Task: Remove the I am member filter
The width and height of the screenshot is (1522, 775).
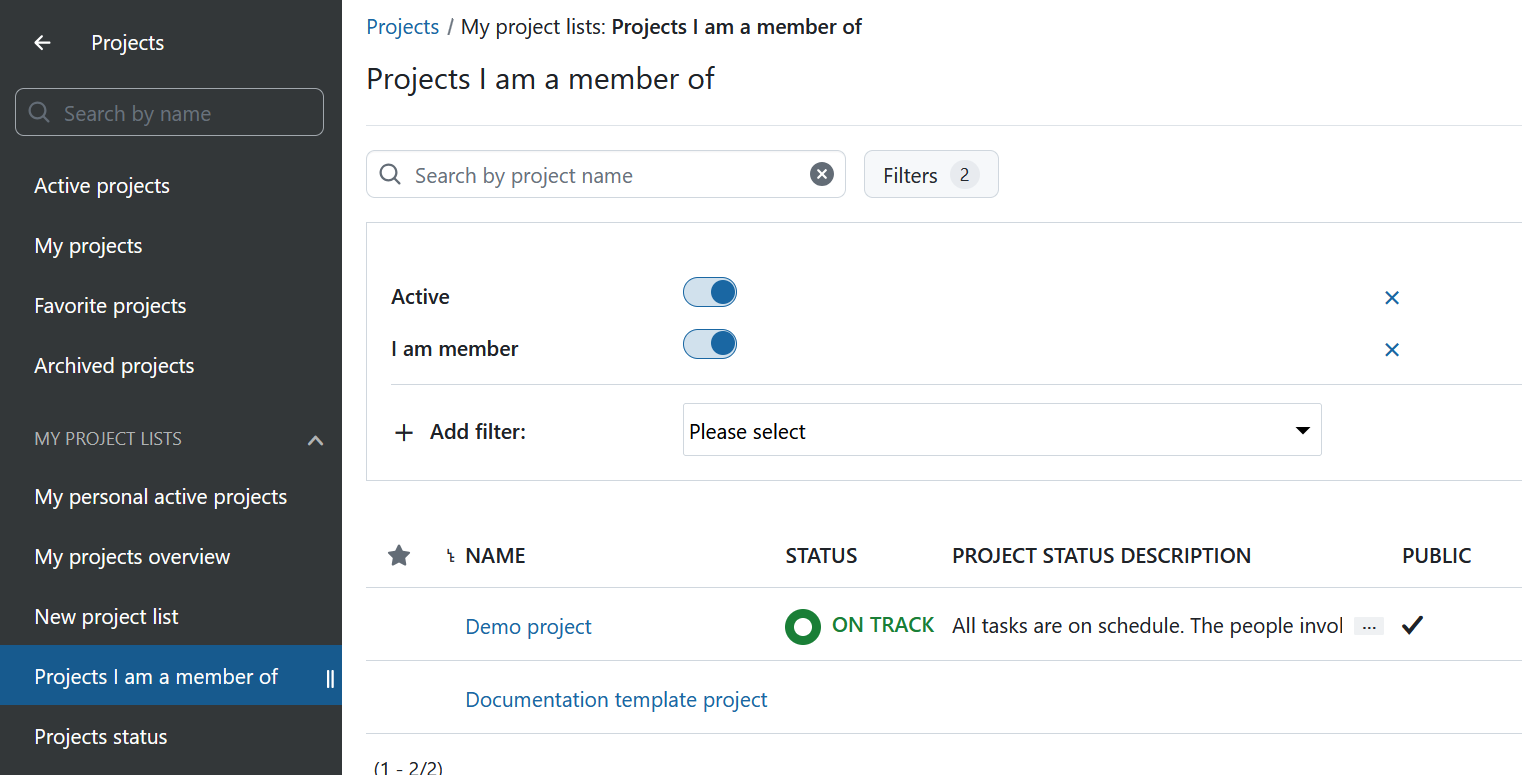Action: pyautogui.click(x=1391, y=350)
